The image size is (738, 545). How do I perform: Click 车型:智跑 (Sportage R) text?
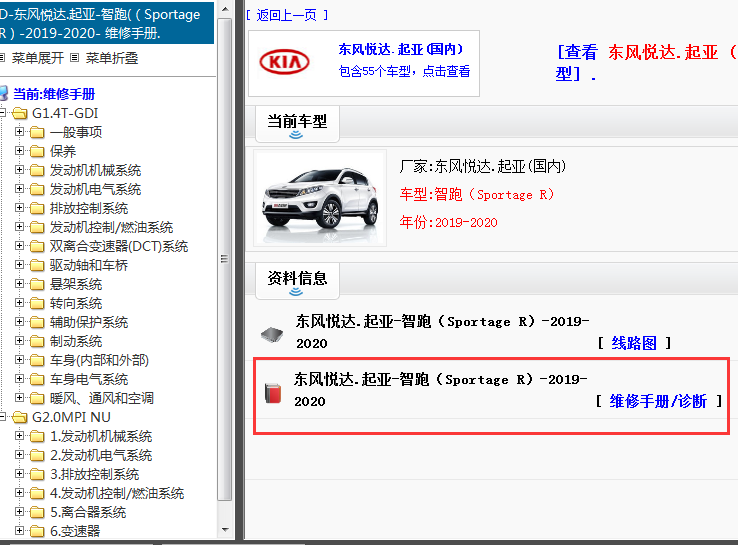click(477, 194)
